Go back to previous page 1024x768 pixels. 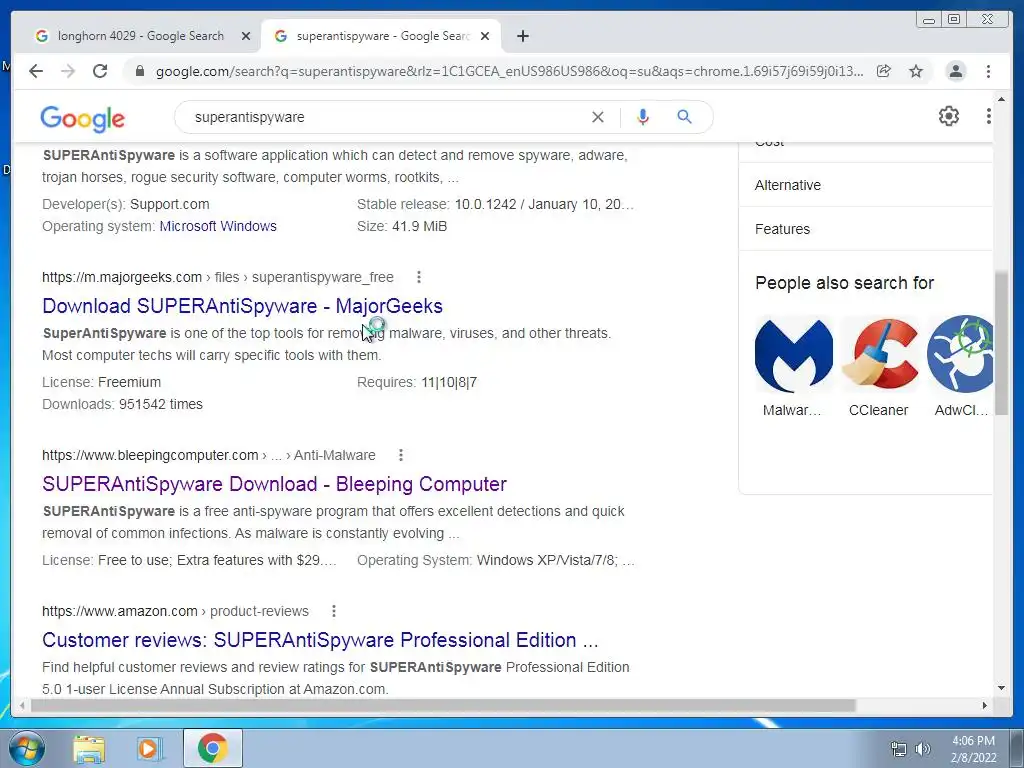tap(36, 71)
